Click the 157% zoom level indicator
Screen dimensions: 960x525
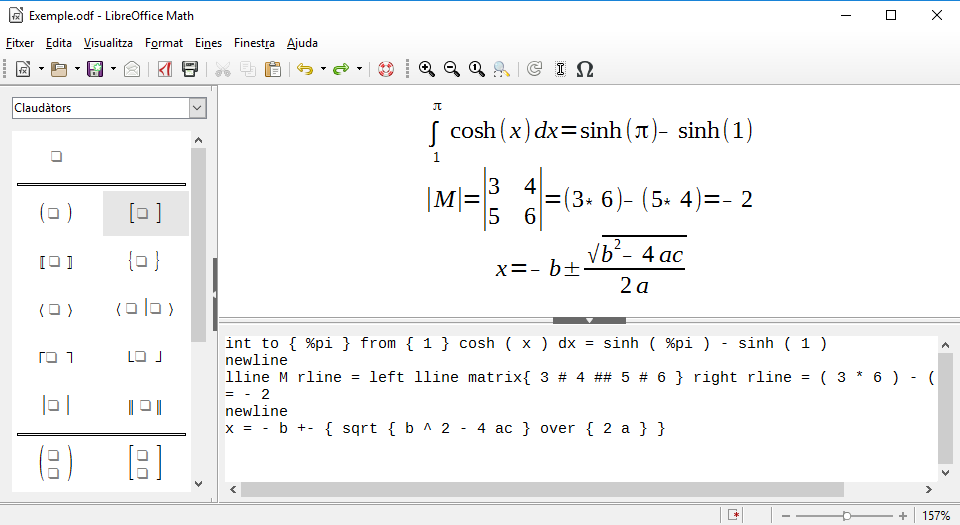click(936, 516)
